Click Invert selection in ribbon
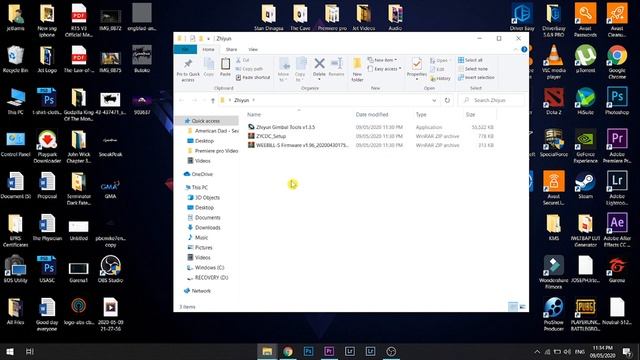 [x=476, y=78]
